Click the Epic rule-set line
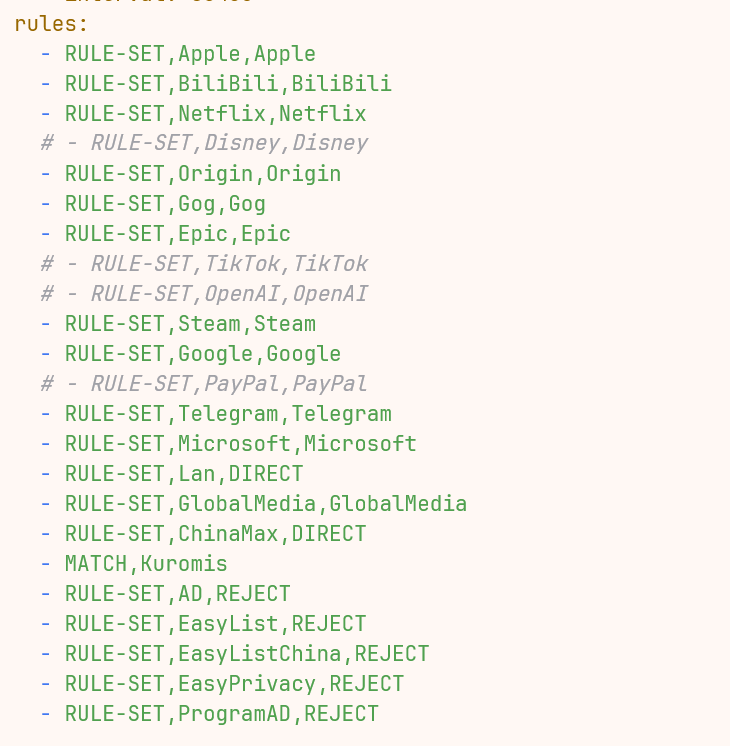The height and width of the screenshot is (746, 730). point(166,234)
